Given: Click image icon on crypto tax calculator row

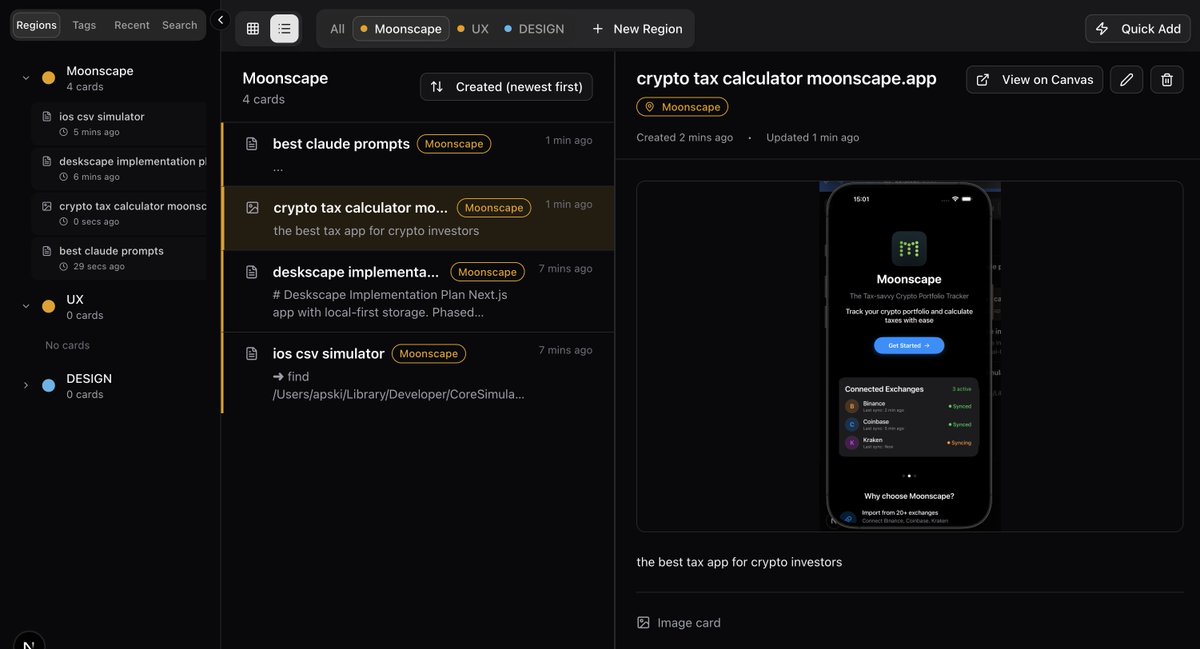Looking at the screenshot, I should pyautogui.click(x=252, y=208).
